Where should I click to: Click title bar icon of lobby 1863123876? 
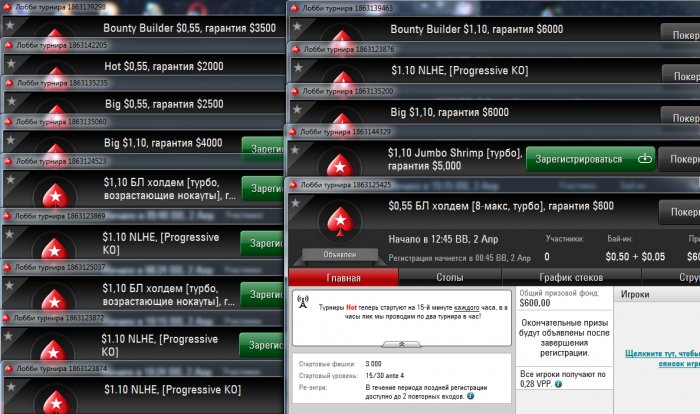[x=296, y=49]
